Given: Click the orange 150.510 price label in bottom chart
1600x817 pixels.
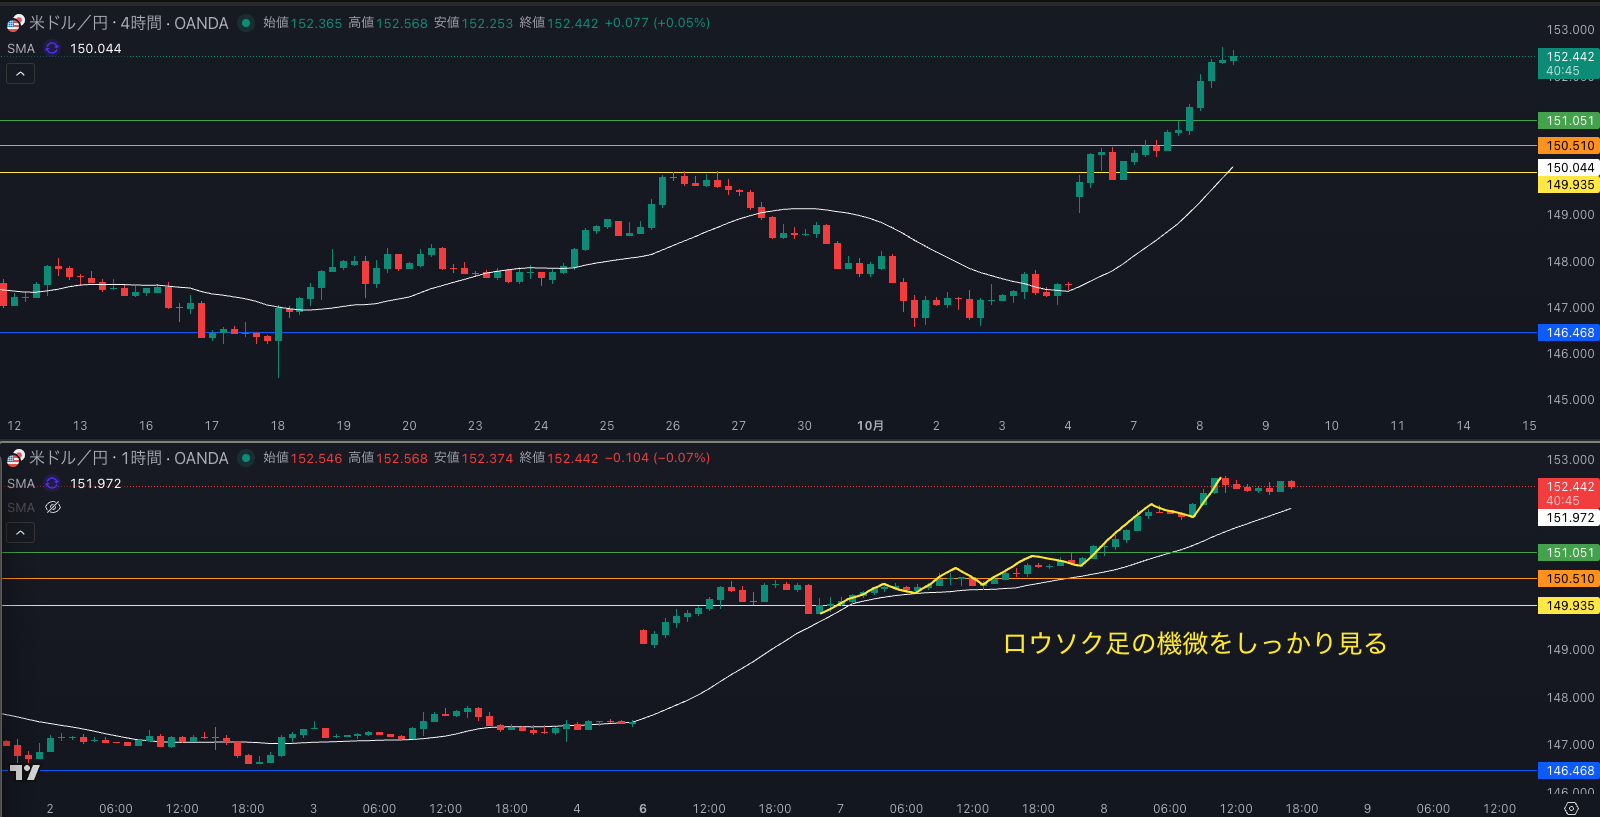Looking at the screenshot, I should coord(1569,579).
